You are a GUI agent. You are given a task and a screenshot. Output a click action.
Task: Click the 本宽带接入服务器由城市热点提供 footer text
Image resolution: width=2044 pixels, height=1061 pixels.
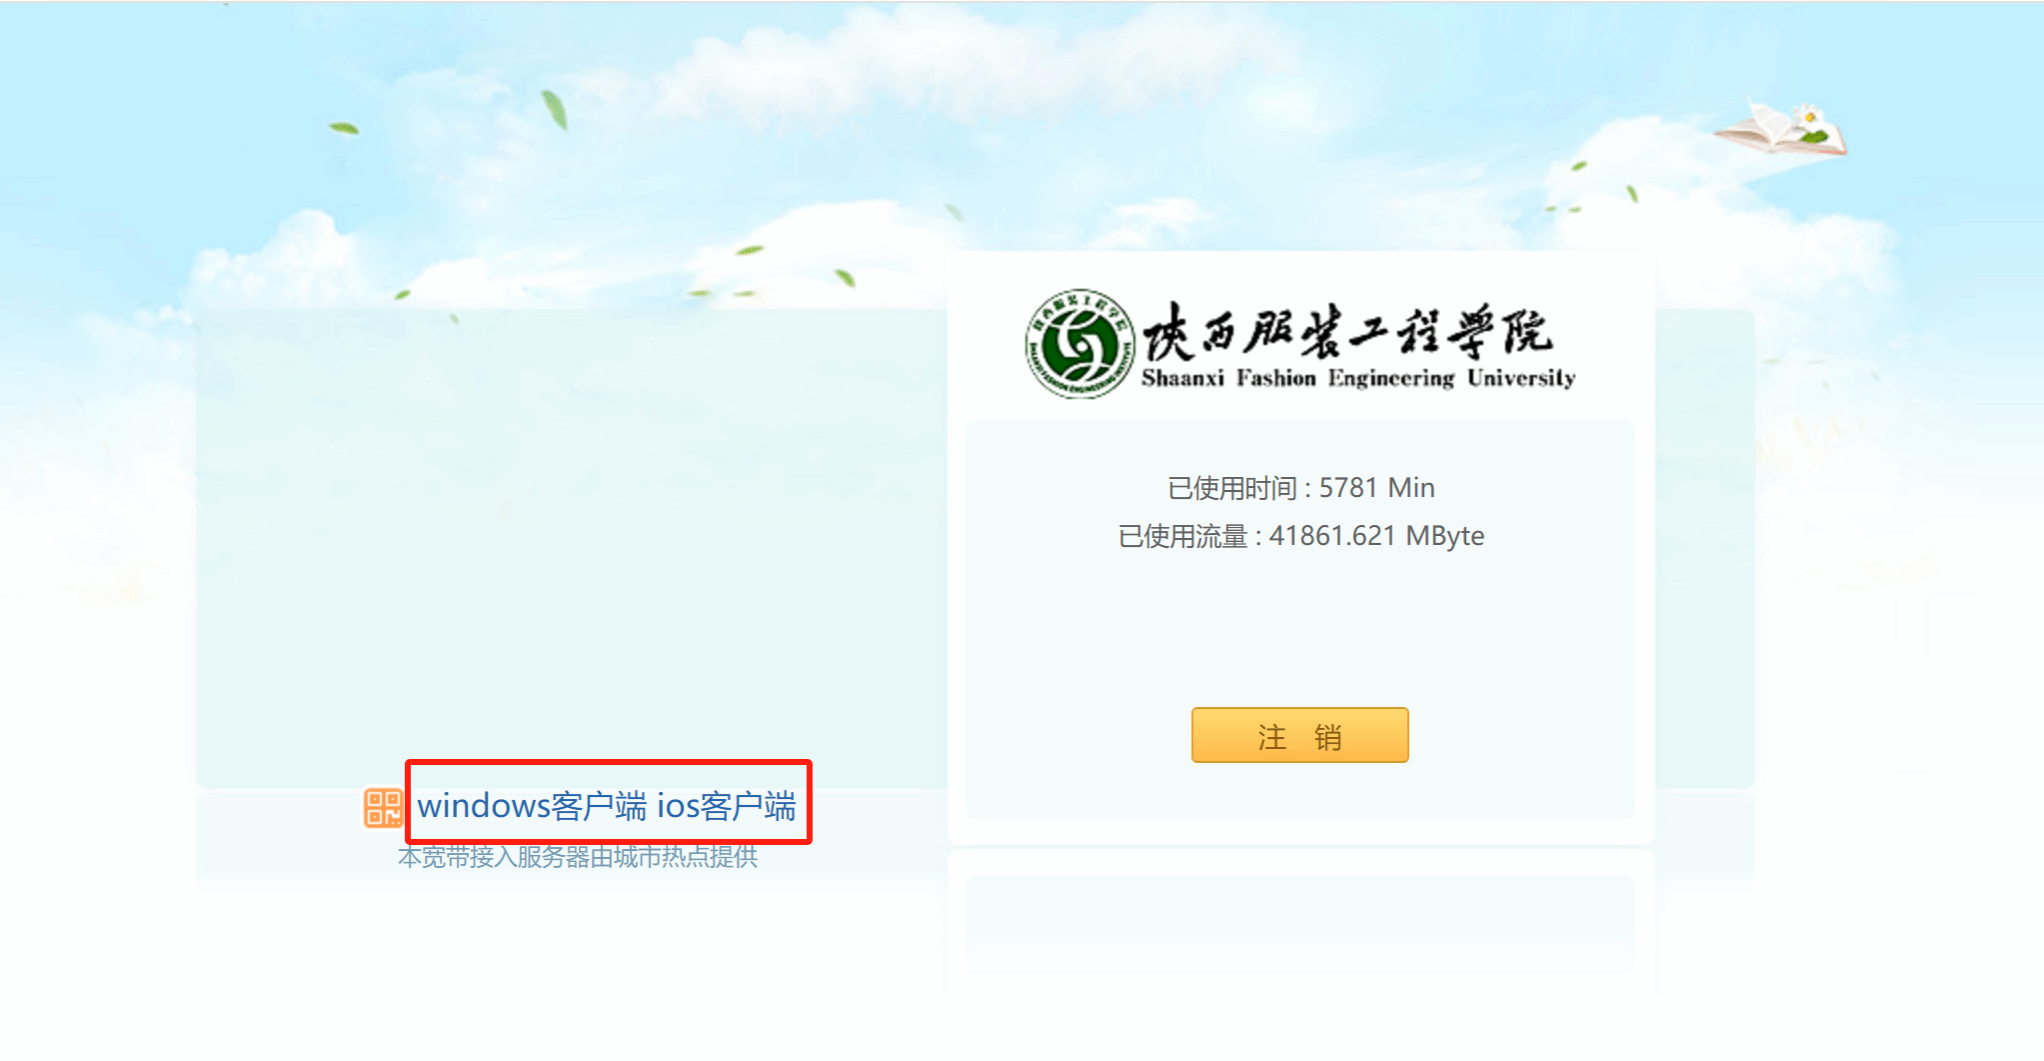(578, 857)
